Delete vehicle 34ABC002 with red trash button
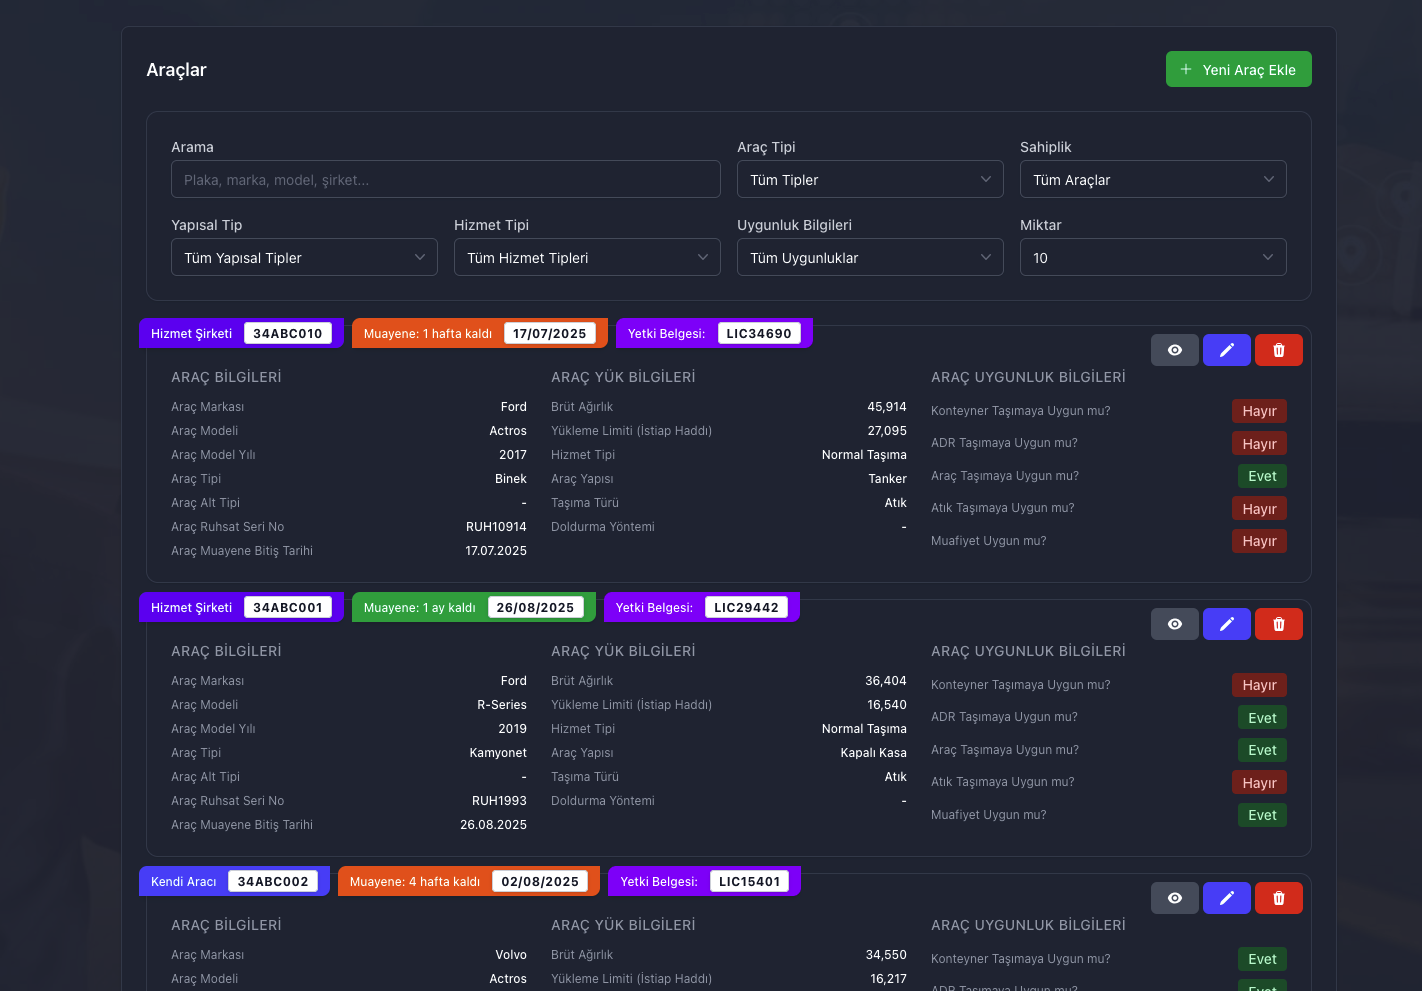The width and height of the screenshot is (1422, 991). pyautogui.click(x=1278, y=898)
